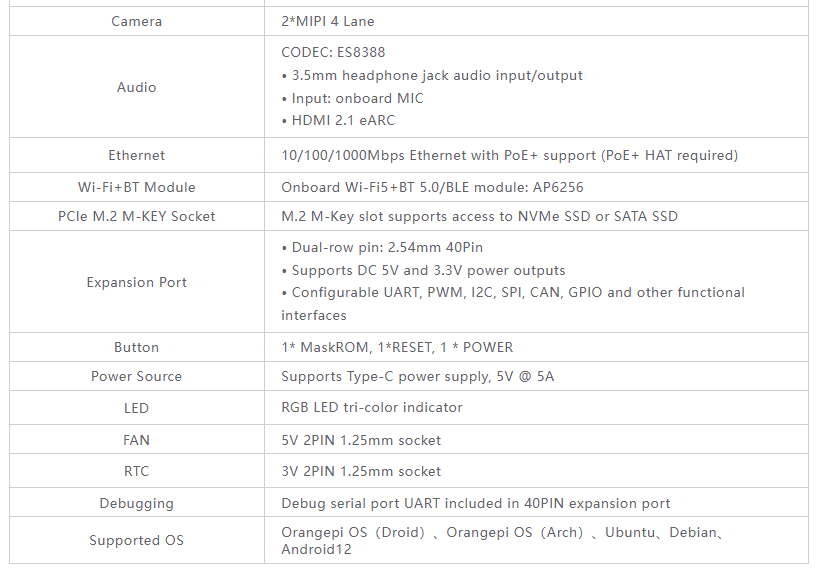
Task: Click the Audio specification label
Action: pyautogui.click(x=137, y=87)
